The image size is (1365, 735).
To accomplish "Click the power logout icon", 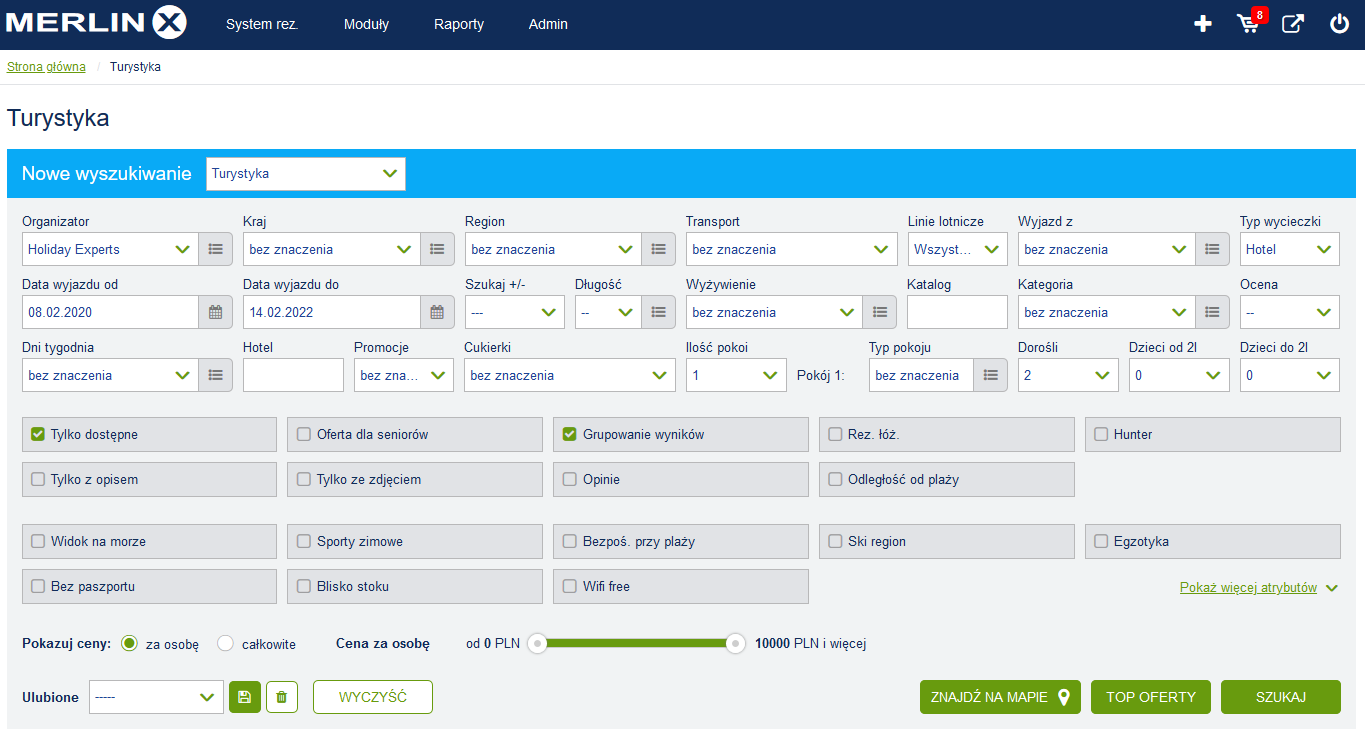I will (1340, 24).
